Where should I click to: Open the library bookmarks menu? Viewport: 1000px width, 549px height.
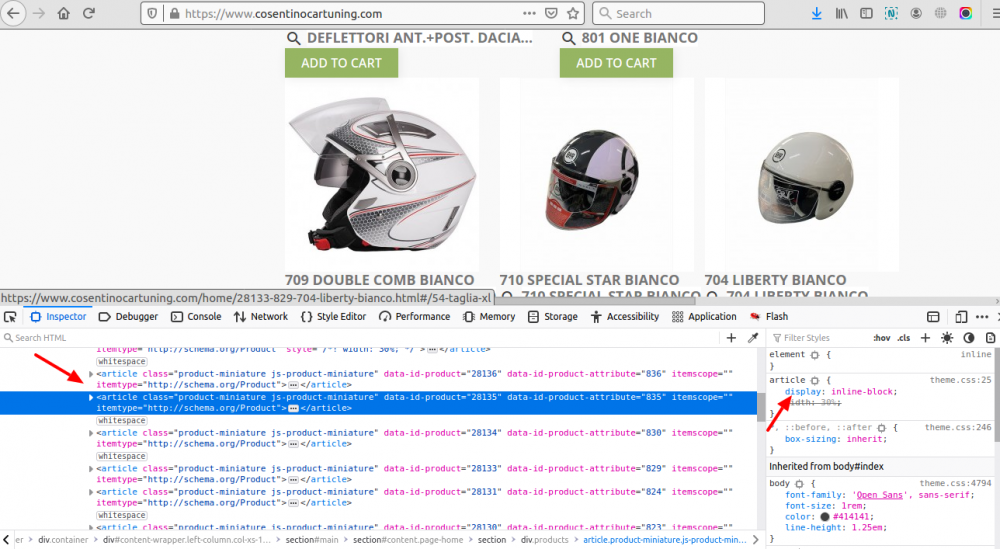click(x=842, y=13)
